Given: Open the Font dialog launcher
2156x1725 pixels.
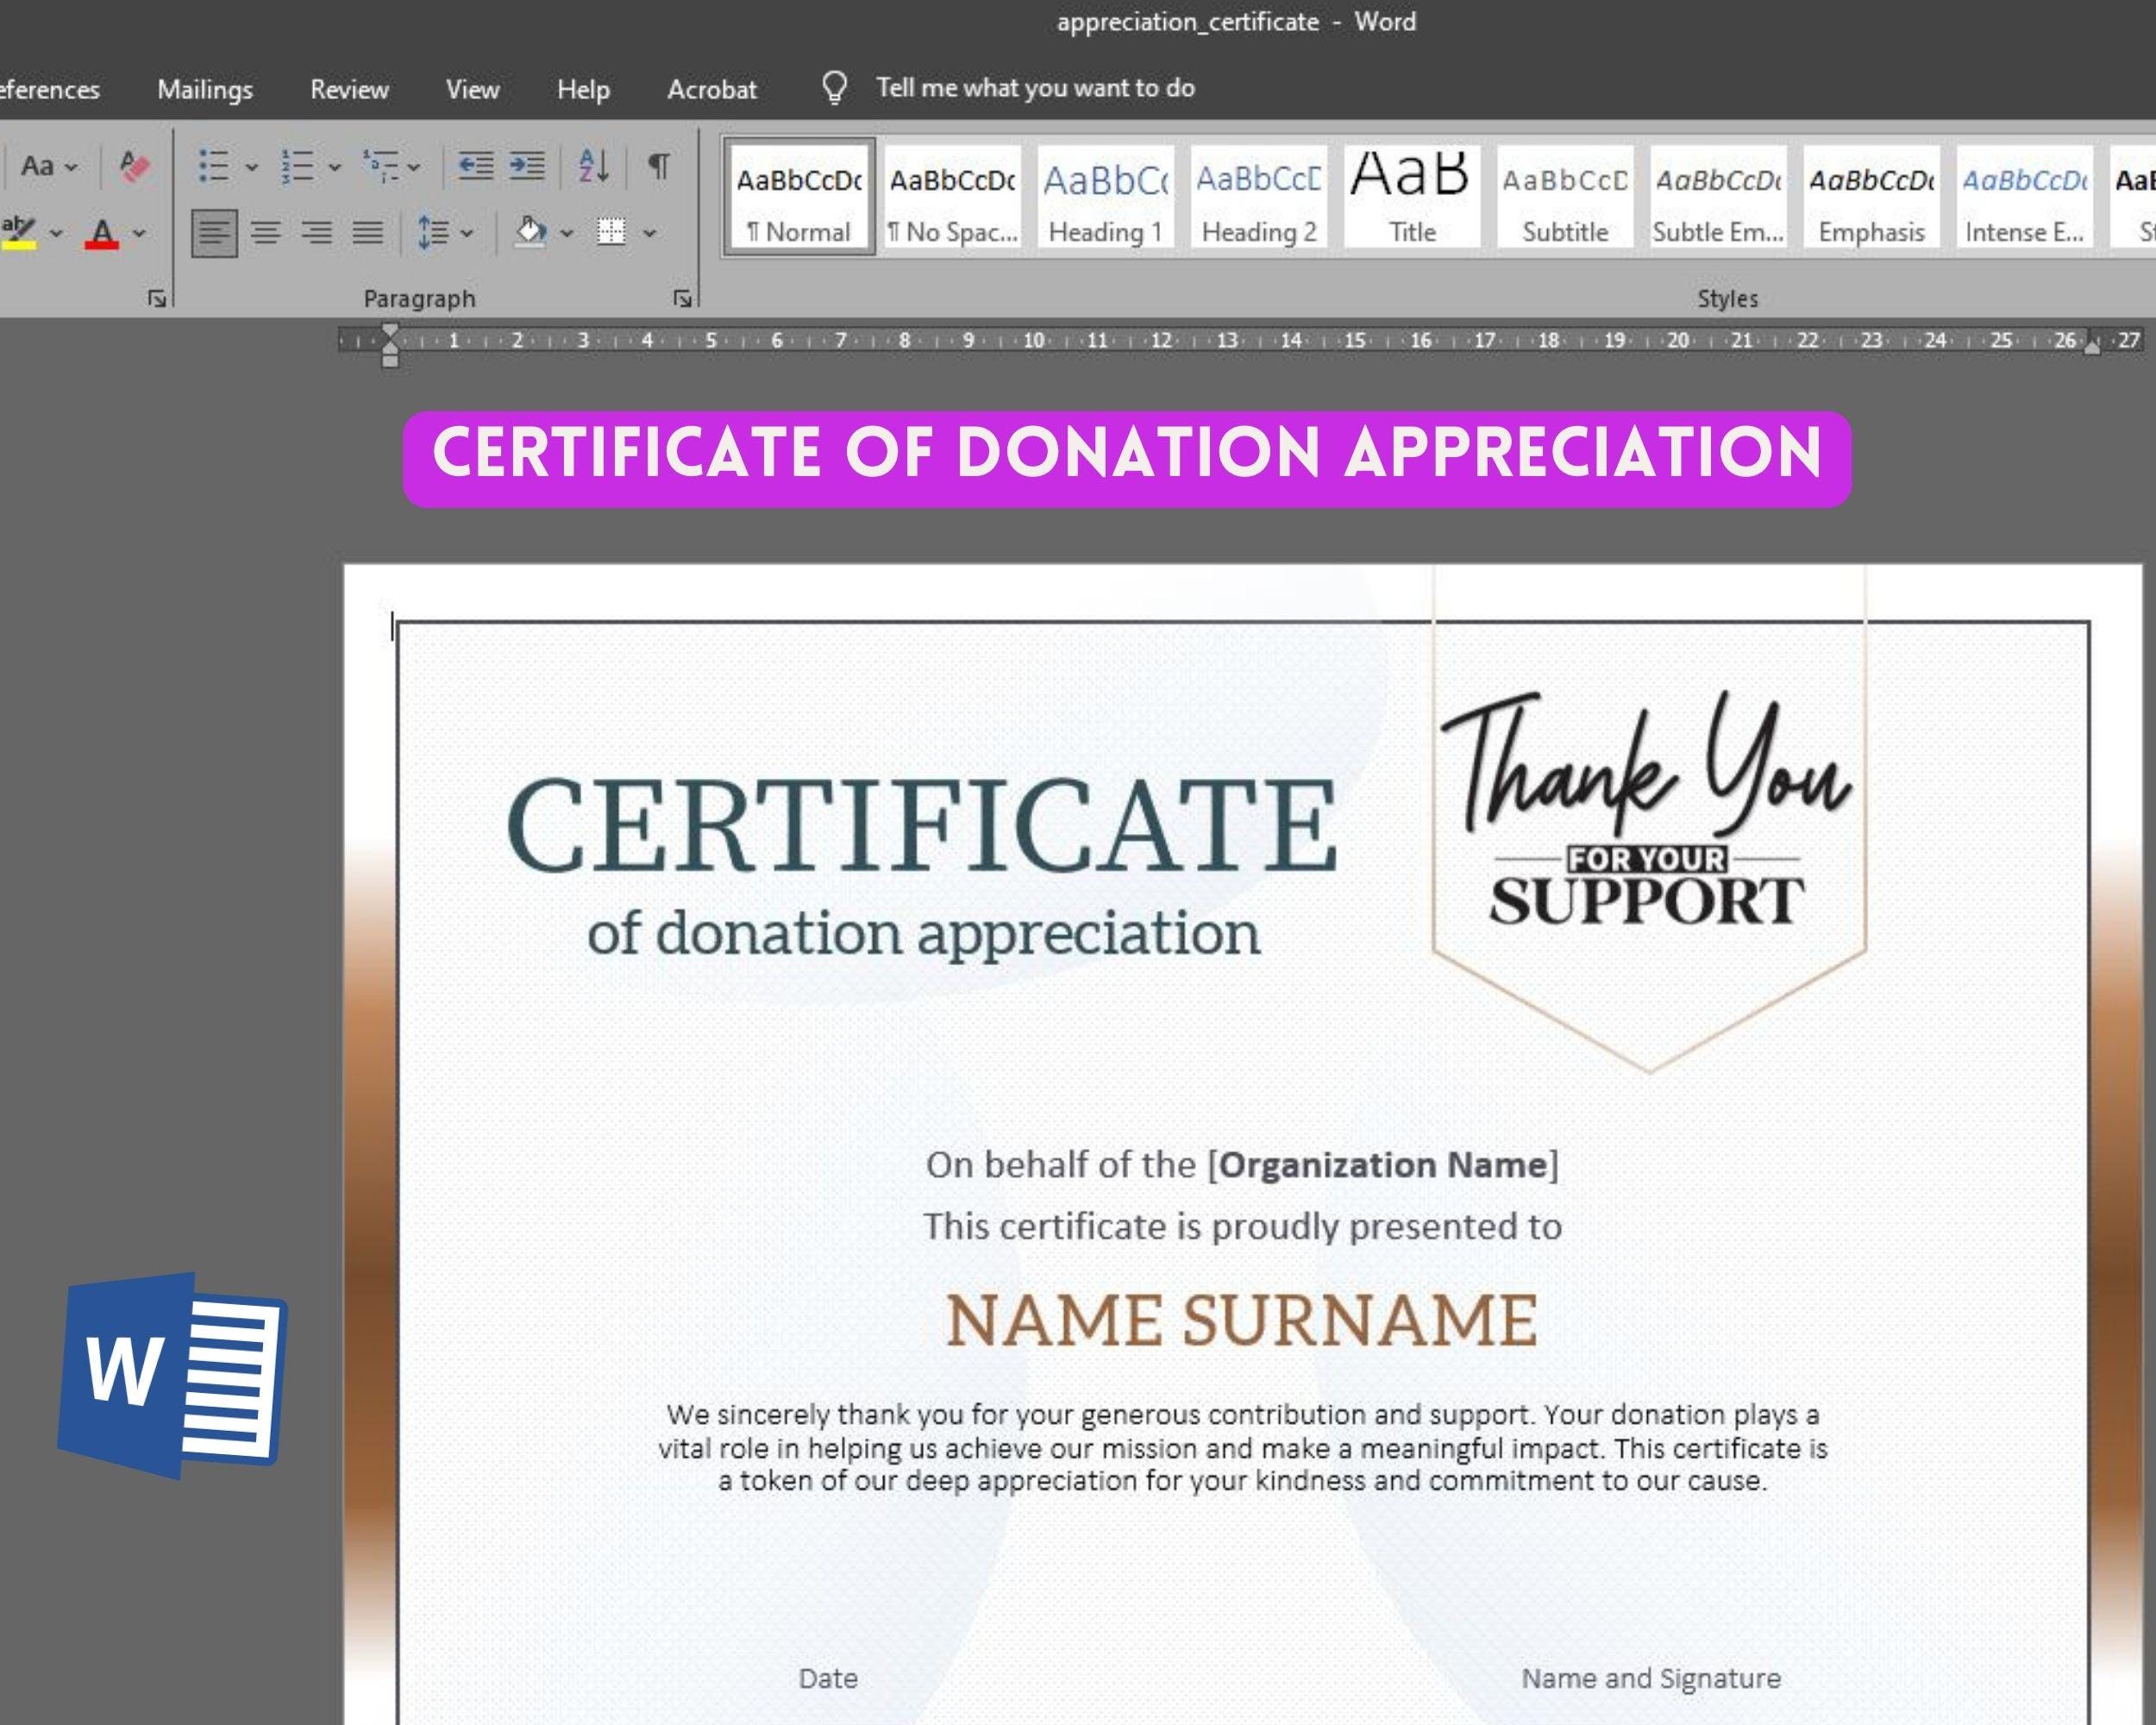Looking at the screenshot, I should [157, 298].
